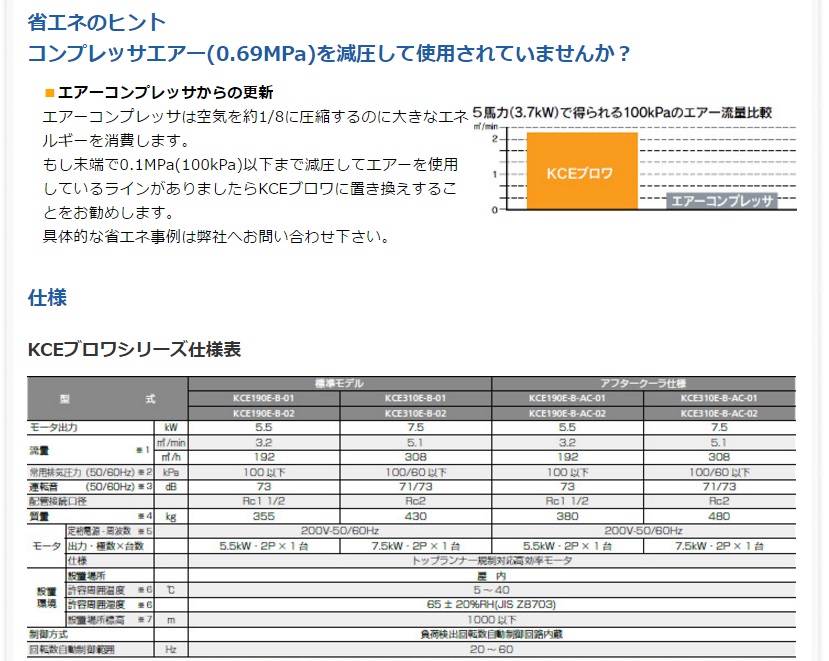Image resolution: width=829 pixels, height=661 pixels.
Task: Click the "流量" row label
Action: tap(39, 451)
